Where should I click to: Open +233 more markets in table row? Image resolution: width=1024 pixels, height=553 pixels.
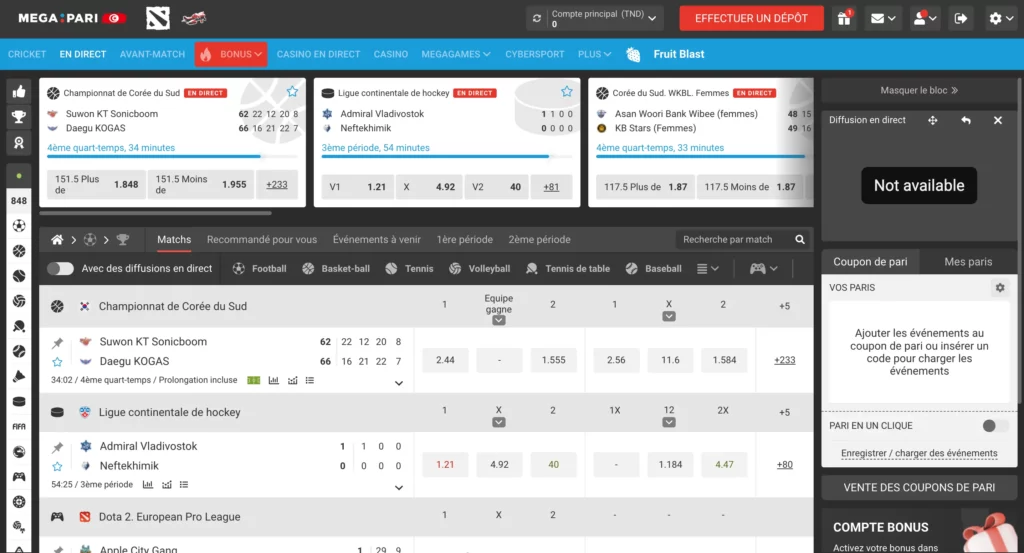[784, 360]
